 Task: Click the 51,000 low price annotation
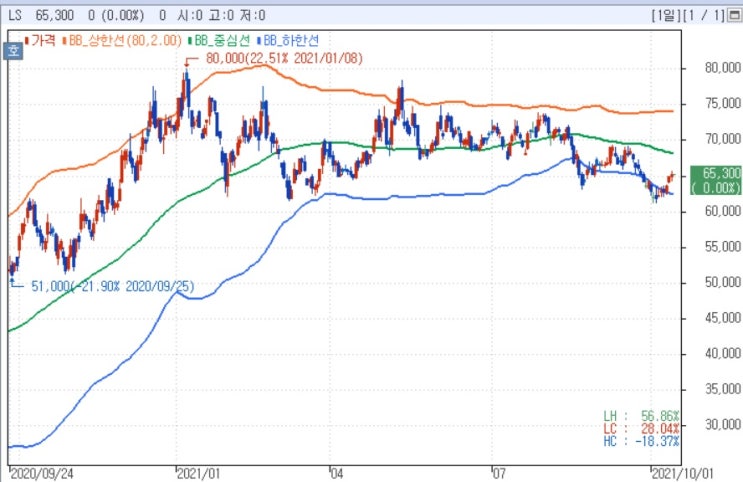(x=113, y=286)
